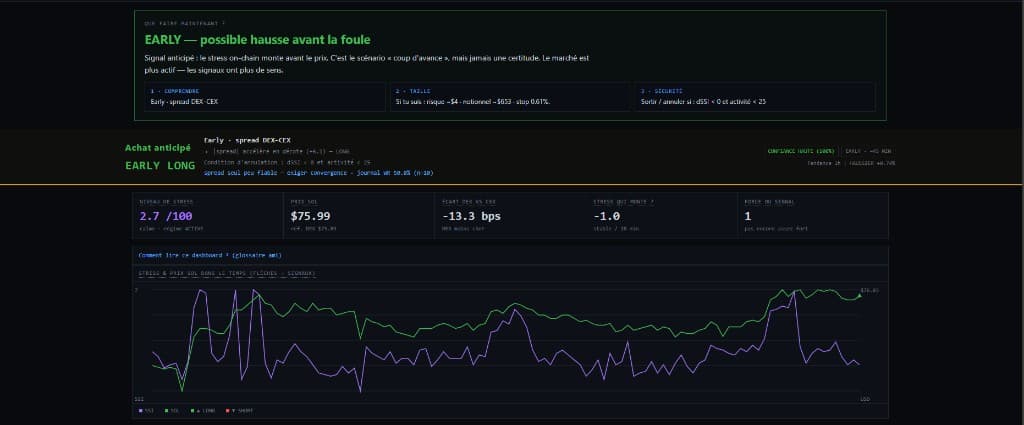
Task: Toggle the LONG markers legend entry
Action: click(x=202, y=411)
